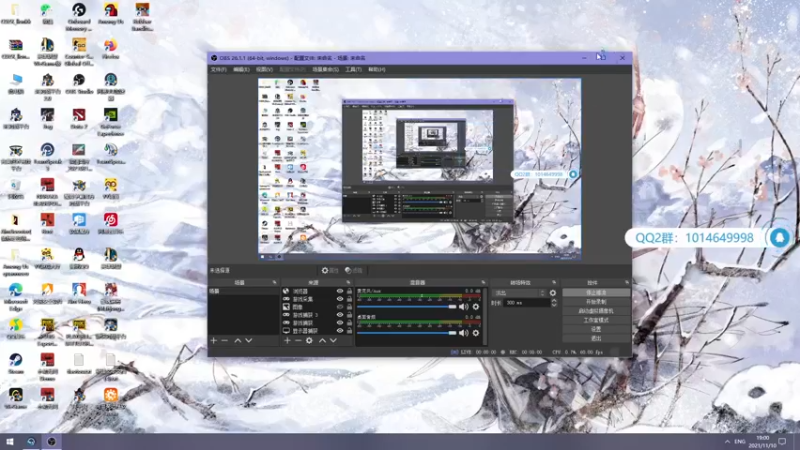Open the 场景集合(S) menu in OBS
Image resolution: width=800 pixels, height=450 pixels.
pos(326,69)
